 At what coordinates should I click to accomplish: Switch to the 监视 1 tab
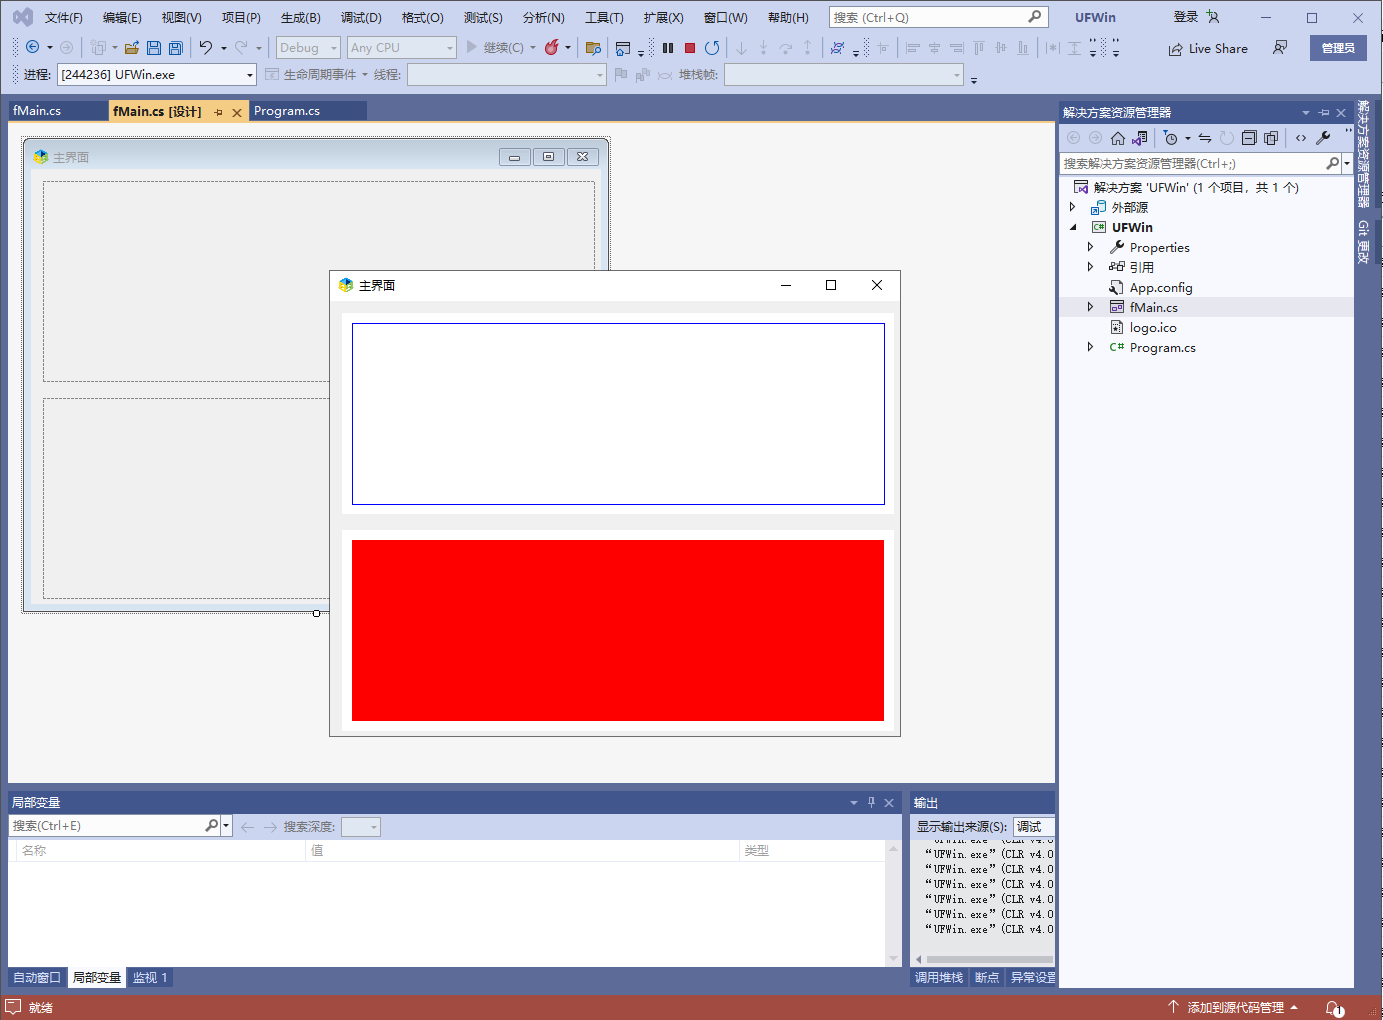click(150, 977)
